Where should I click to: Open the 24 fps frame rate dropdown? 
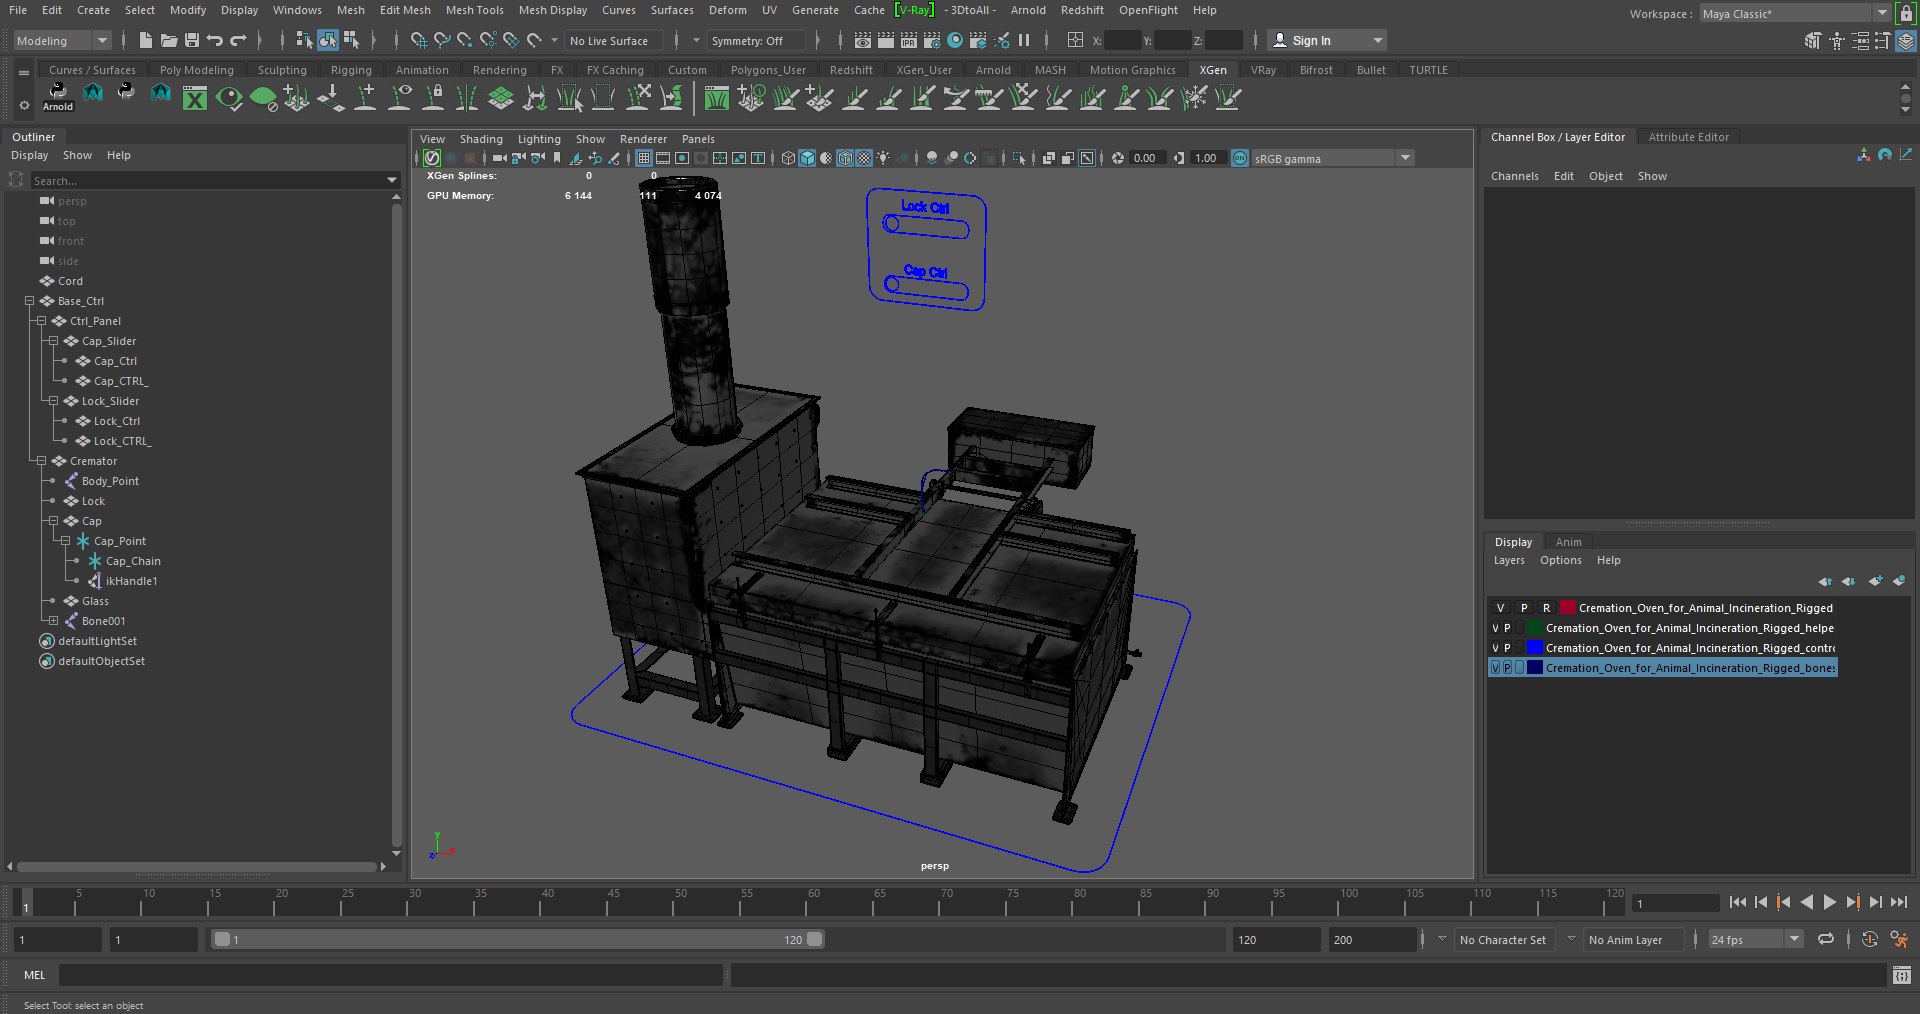pos(1755,939)
